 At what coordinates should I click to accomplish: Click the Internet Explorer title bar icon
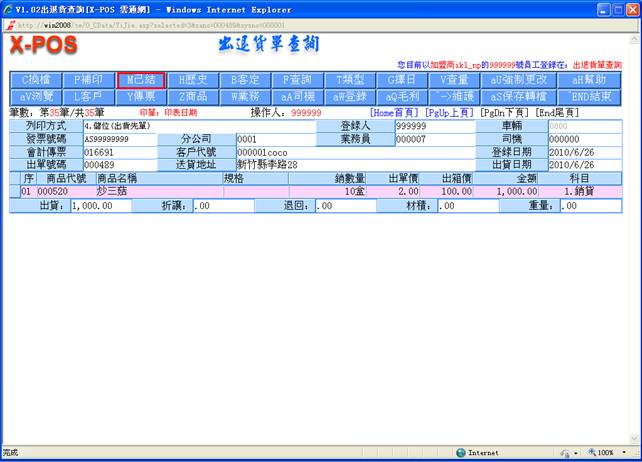[x=8, y=8]
